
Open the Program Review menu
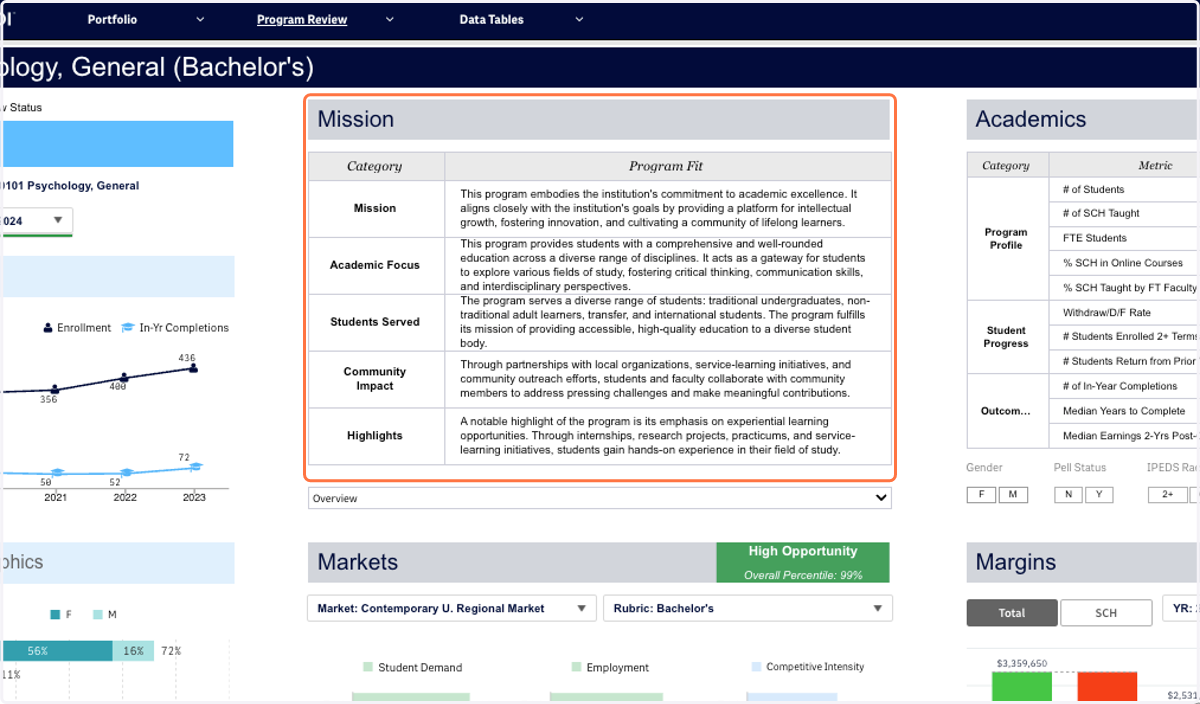point(302,19)
